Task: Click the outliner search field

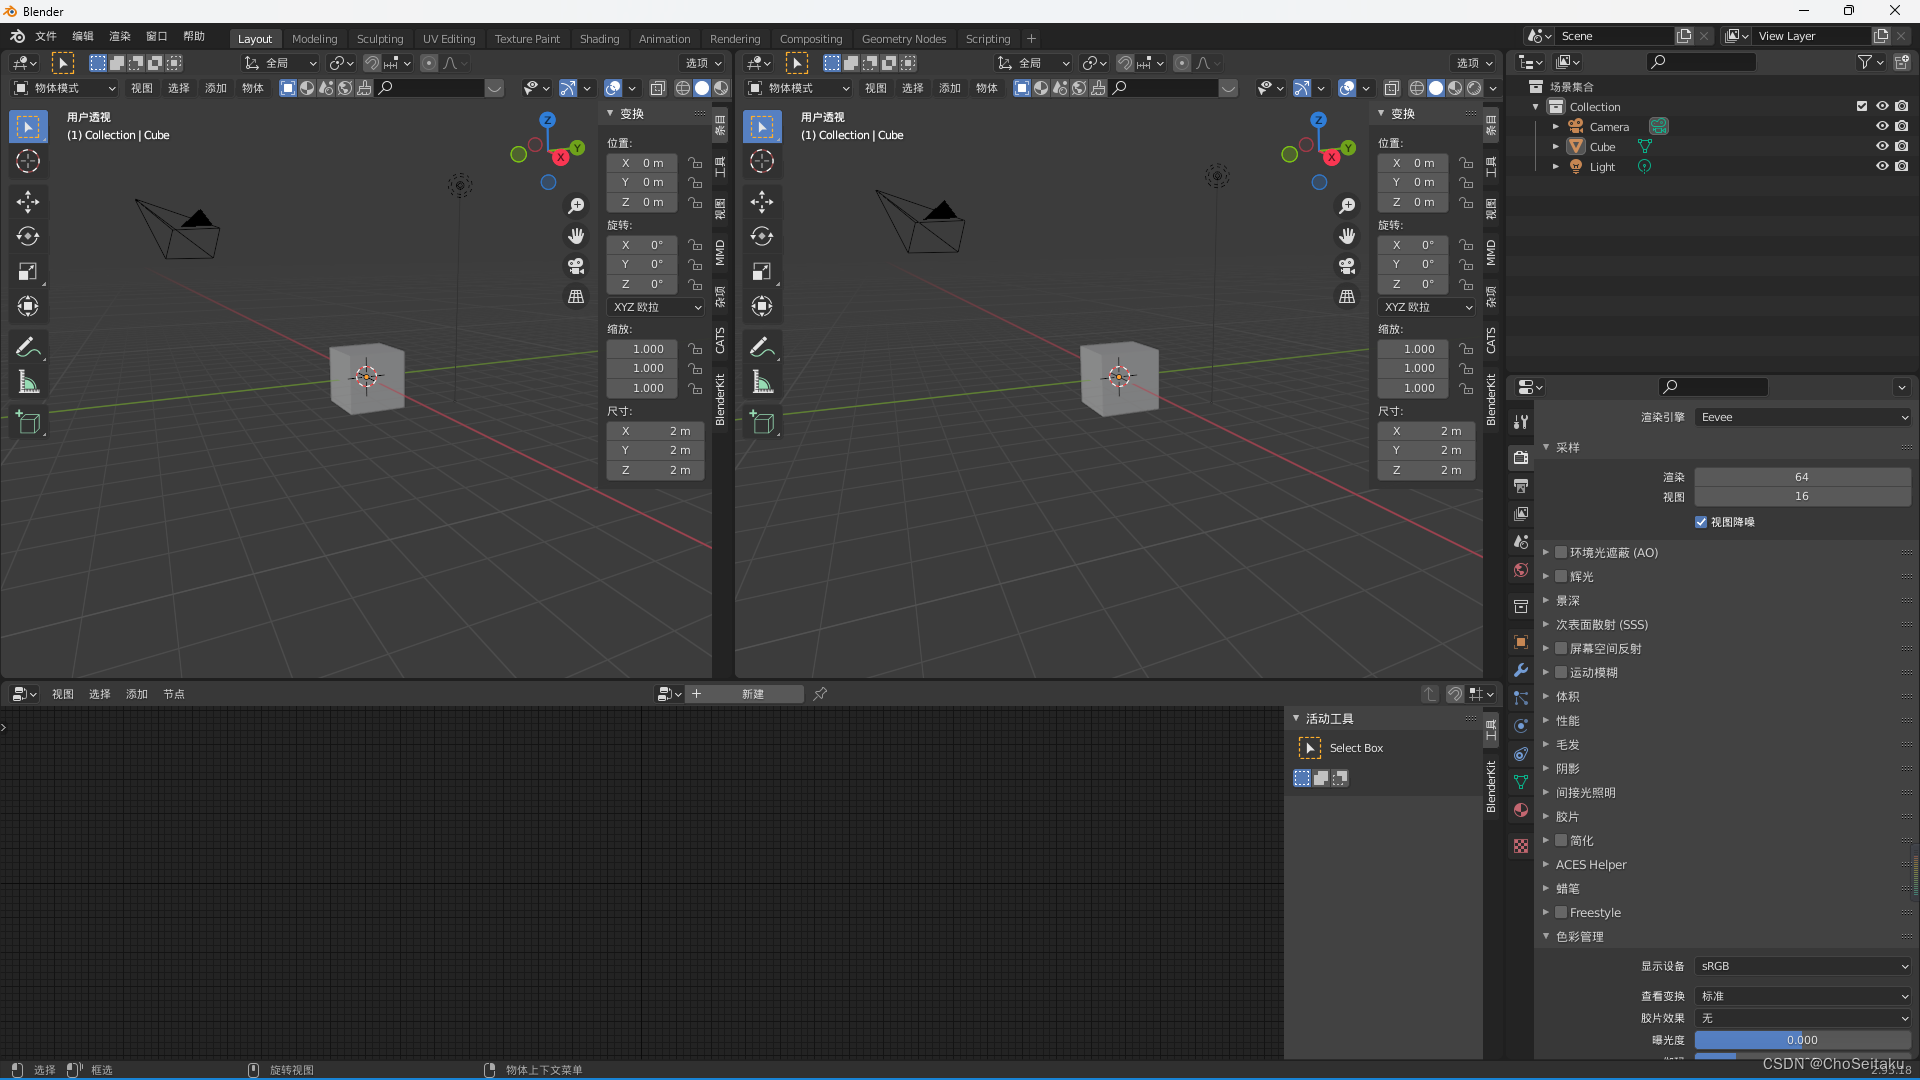Action: 1702,62
